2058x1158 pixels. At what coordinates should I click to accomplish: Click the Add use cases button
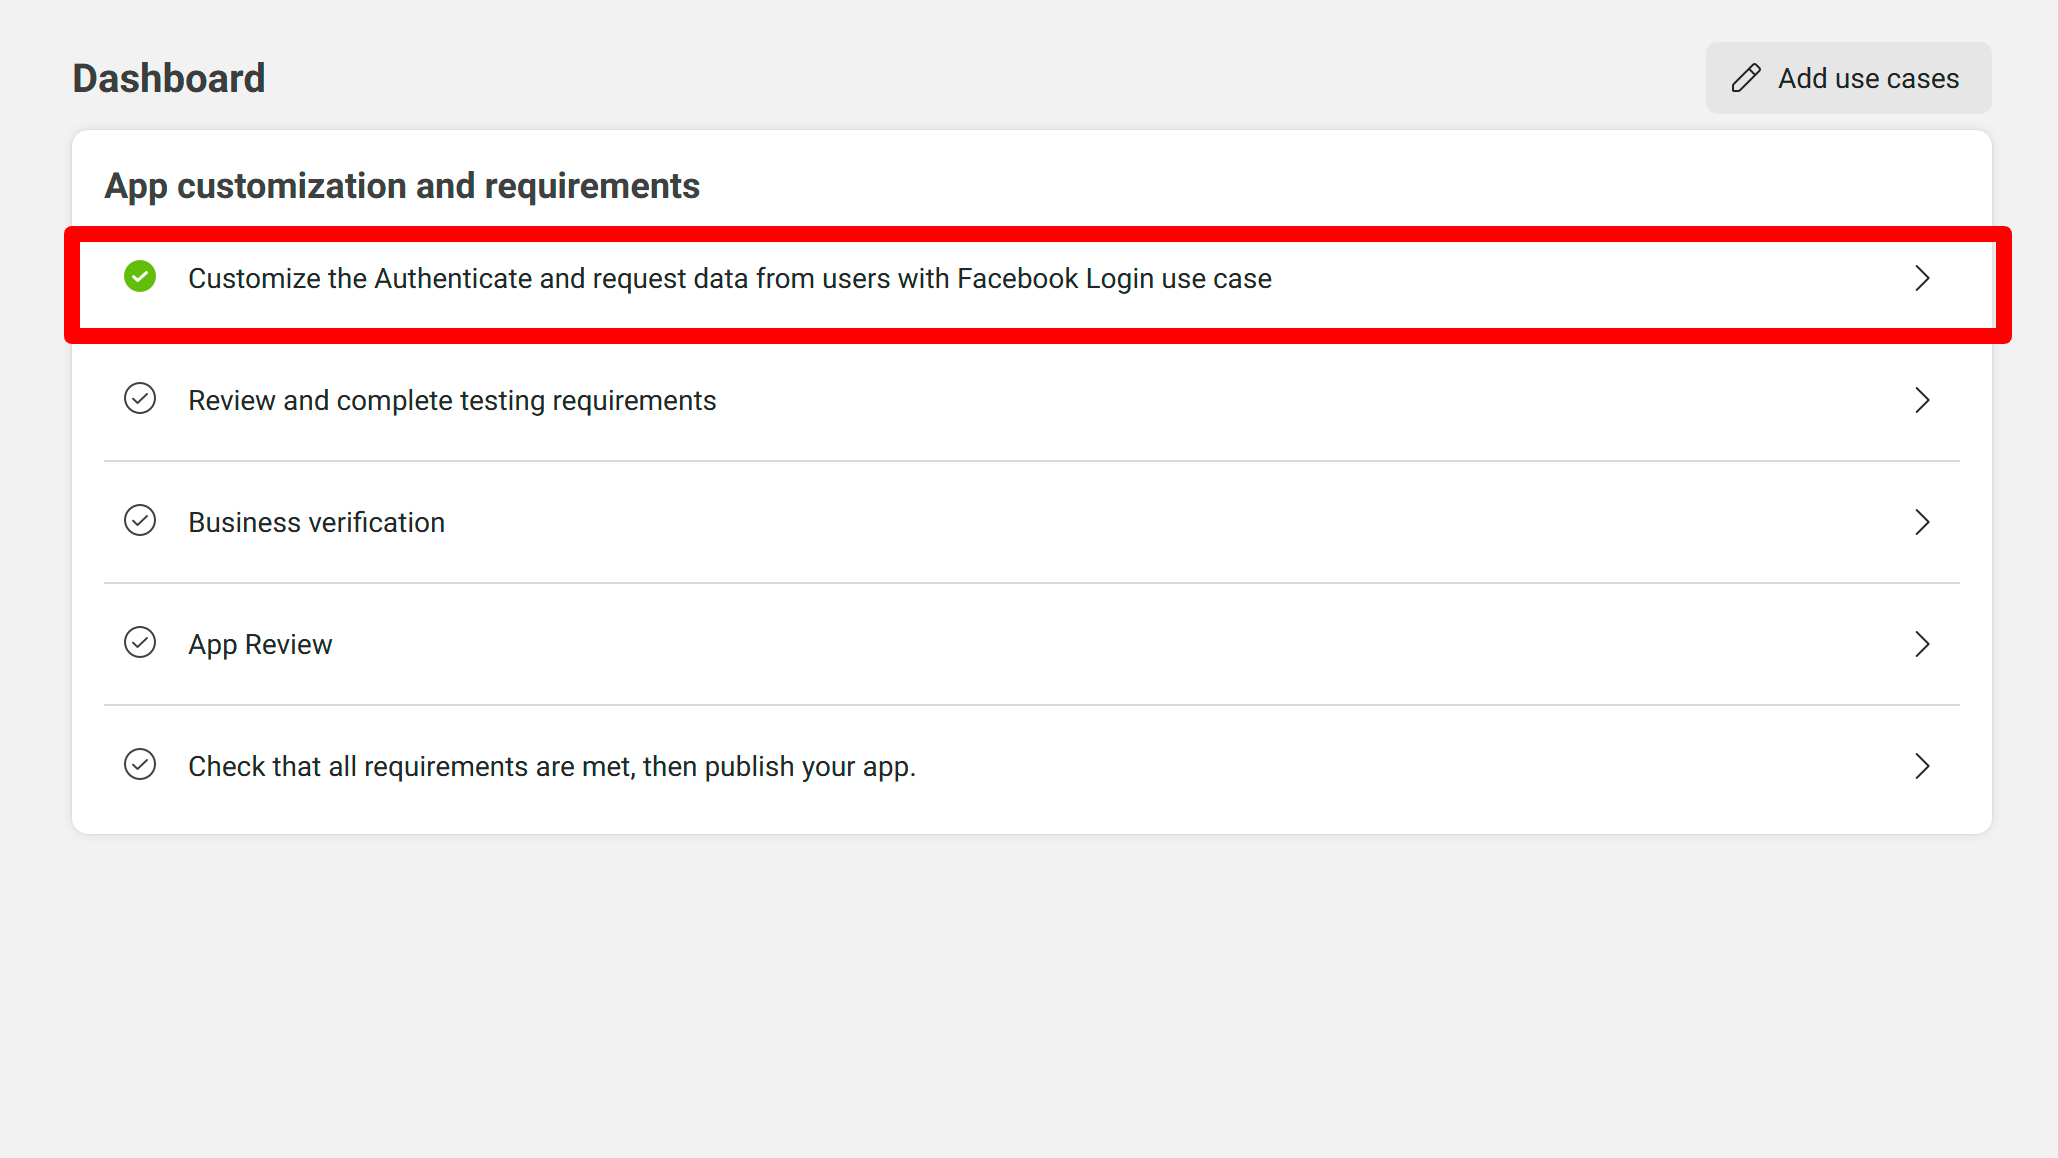(1848, 78)
